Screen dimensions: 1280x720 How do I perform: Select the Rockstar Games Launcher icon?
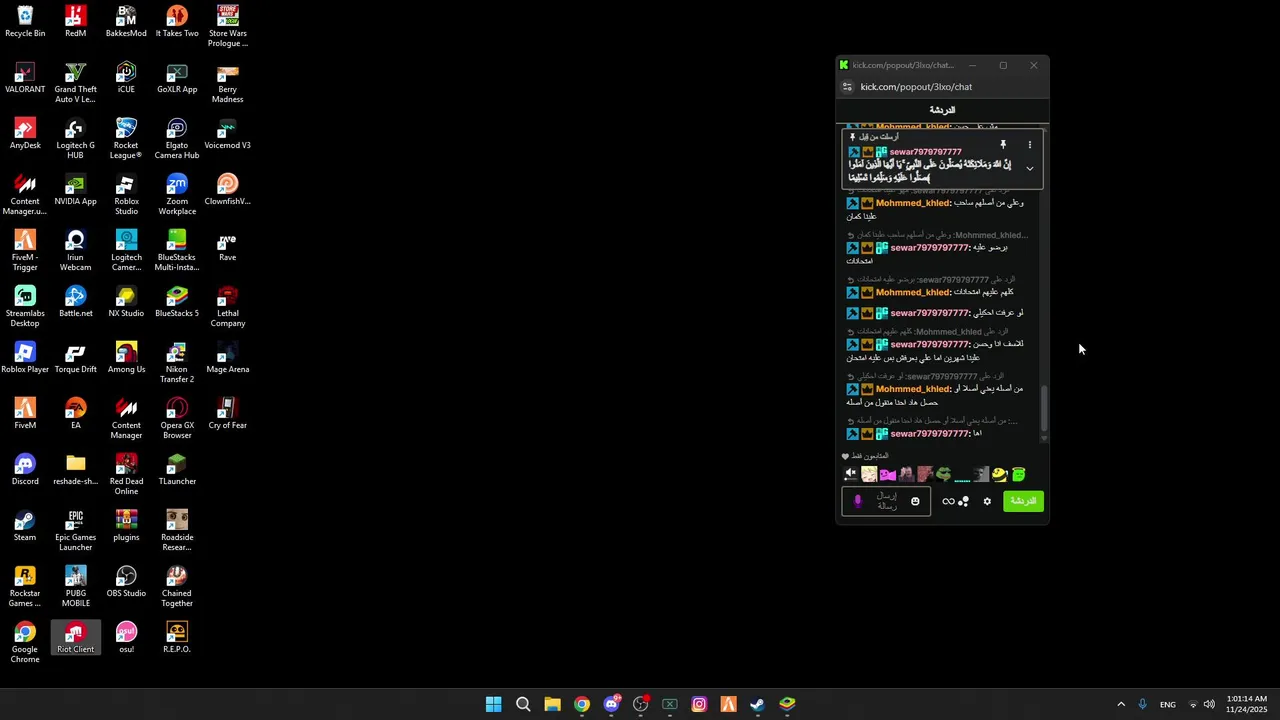coord(25,587)
